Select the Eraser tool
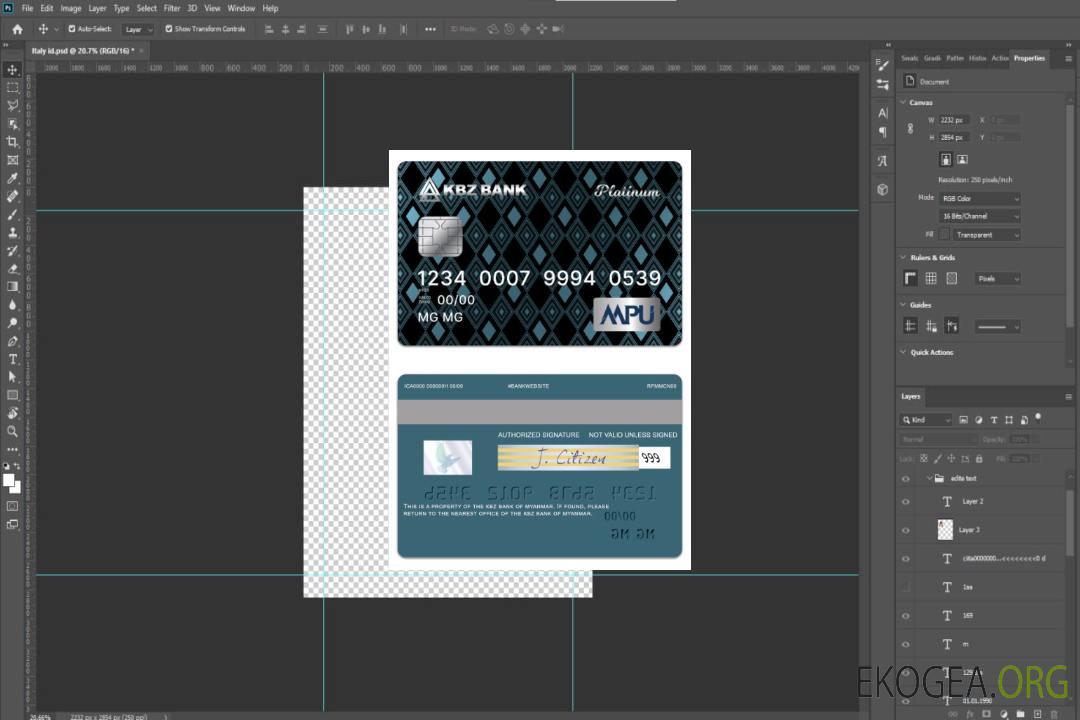The image size is (1080, 720). click(x=12, y=269)
